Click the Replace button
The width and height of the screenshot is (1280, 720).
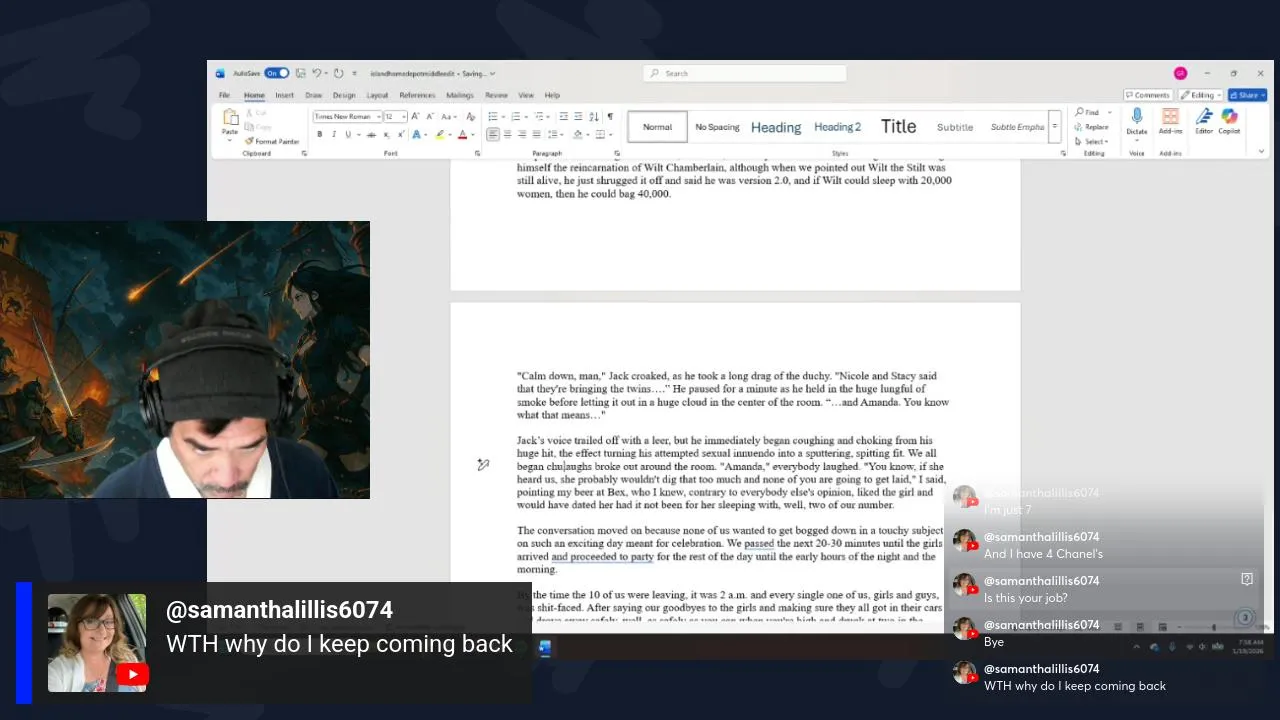(1092, 127)
